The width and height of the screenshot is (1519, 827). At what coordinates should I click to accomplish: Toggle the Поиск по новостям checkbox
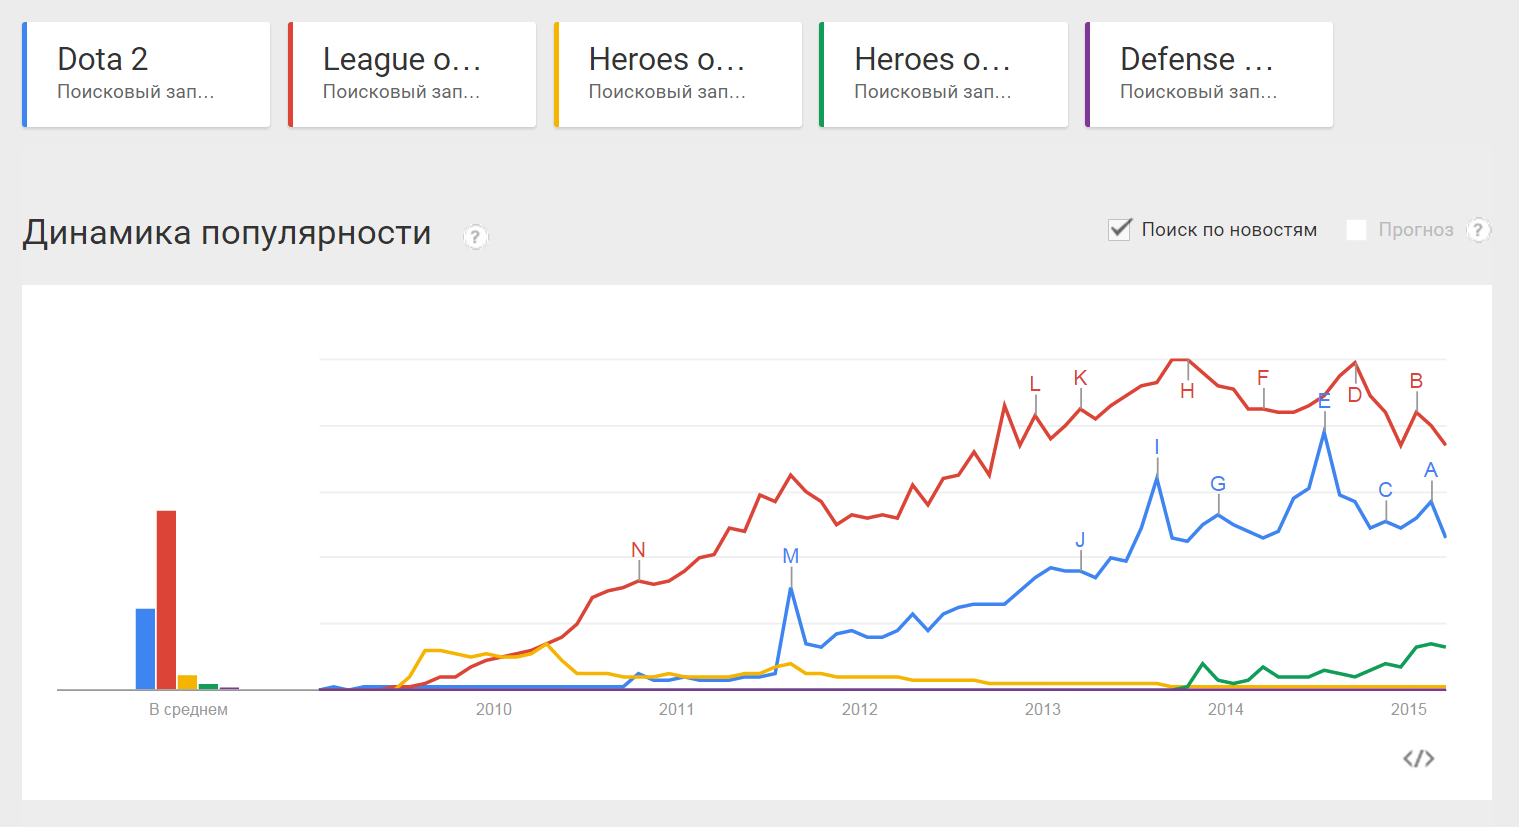coord(1120,229)
